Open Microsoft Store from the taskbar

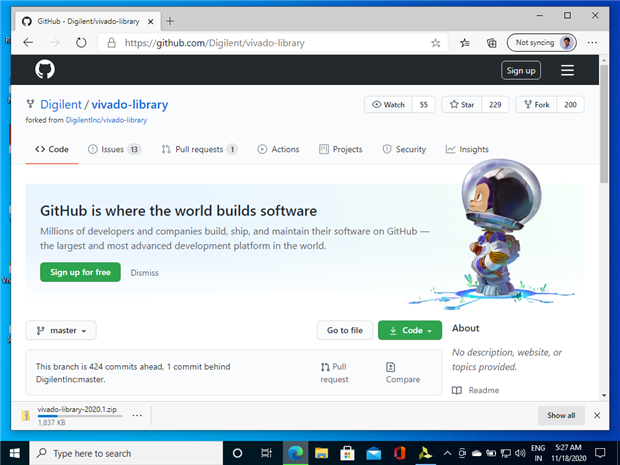(347, 453)
